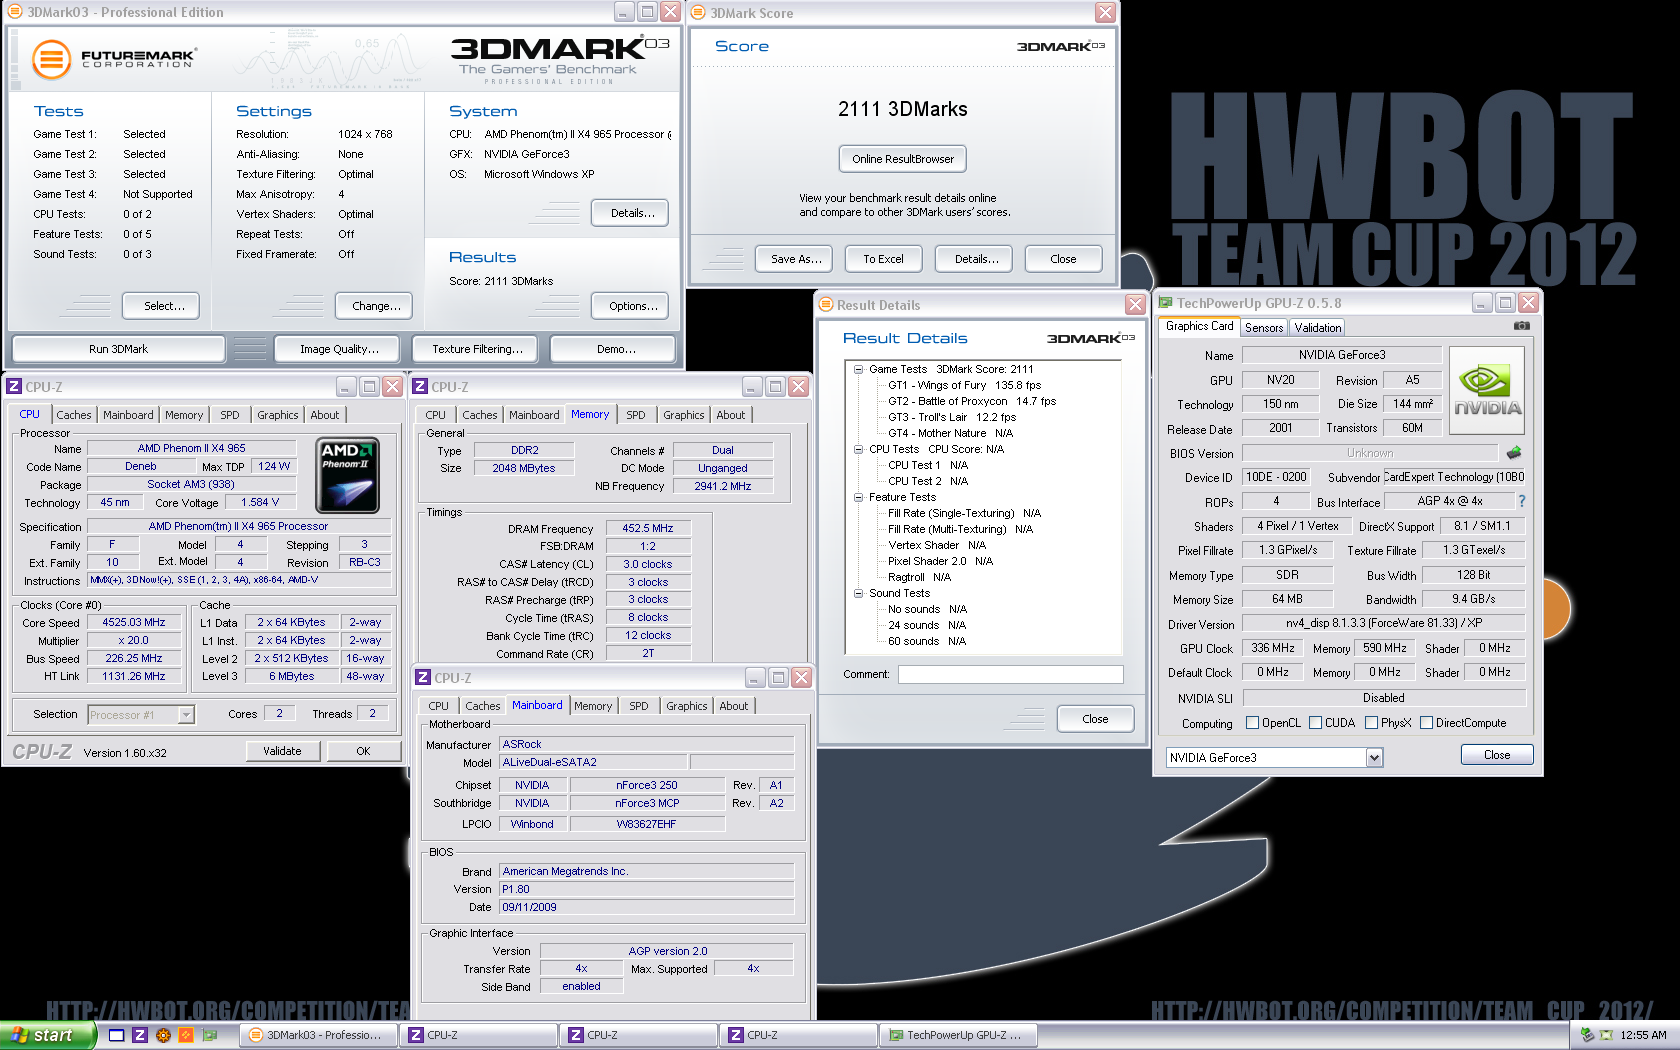The image size is (1680, 1050).
Task: Launch GPU-Z from the quick launch bar
Action: (x=210, y=1035)
